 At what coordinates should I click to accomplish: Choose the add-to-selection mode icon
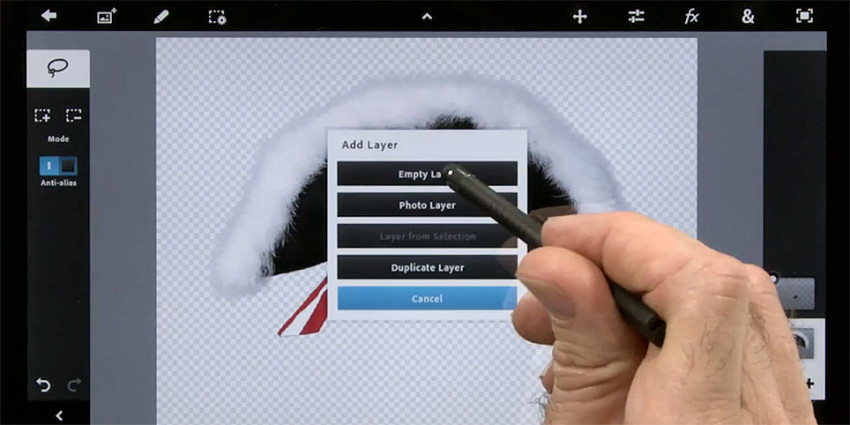pyautogui.click(x=42, y=115)
